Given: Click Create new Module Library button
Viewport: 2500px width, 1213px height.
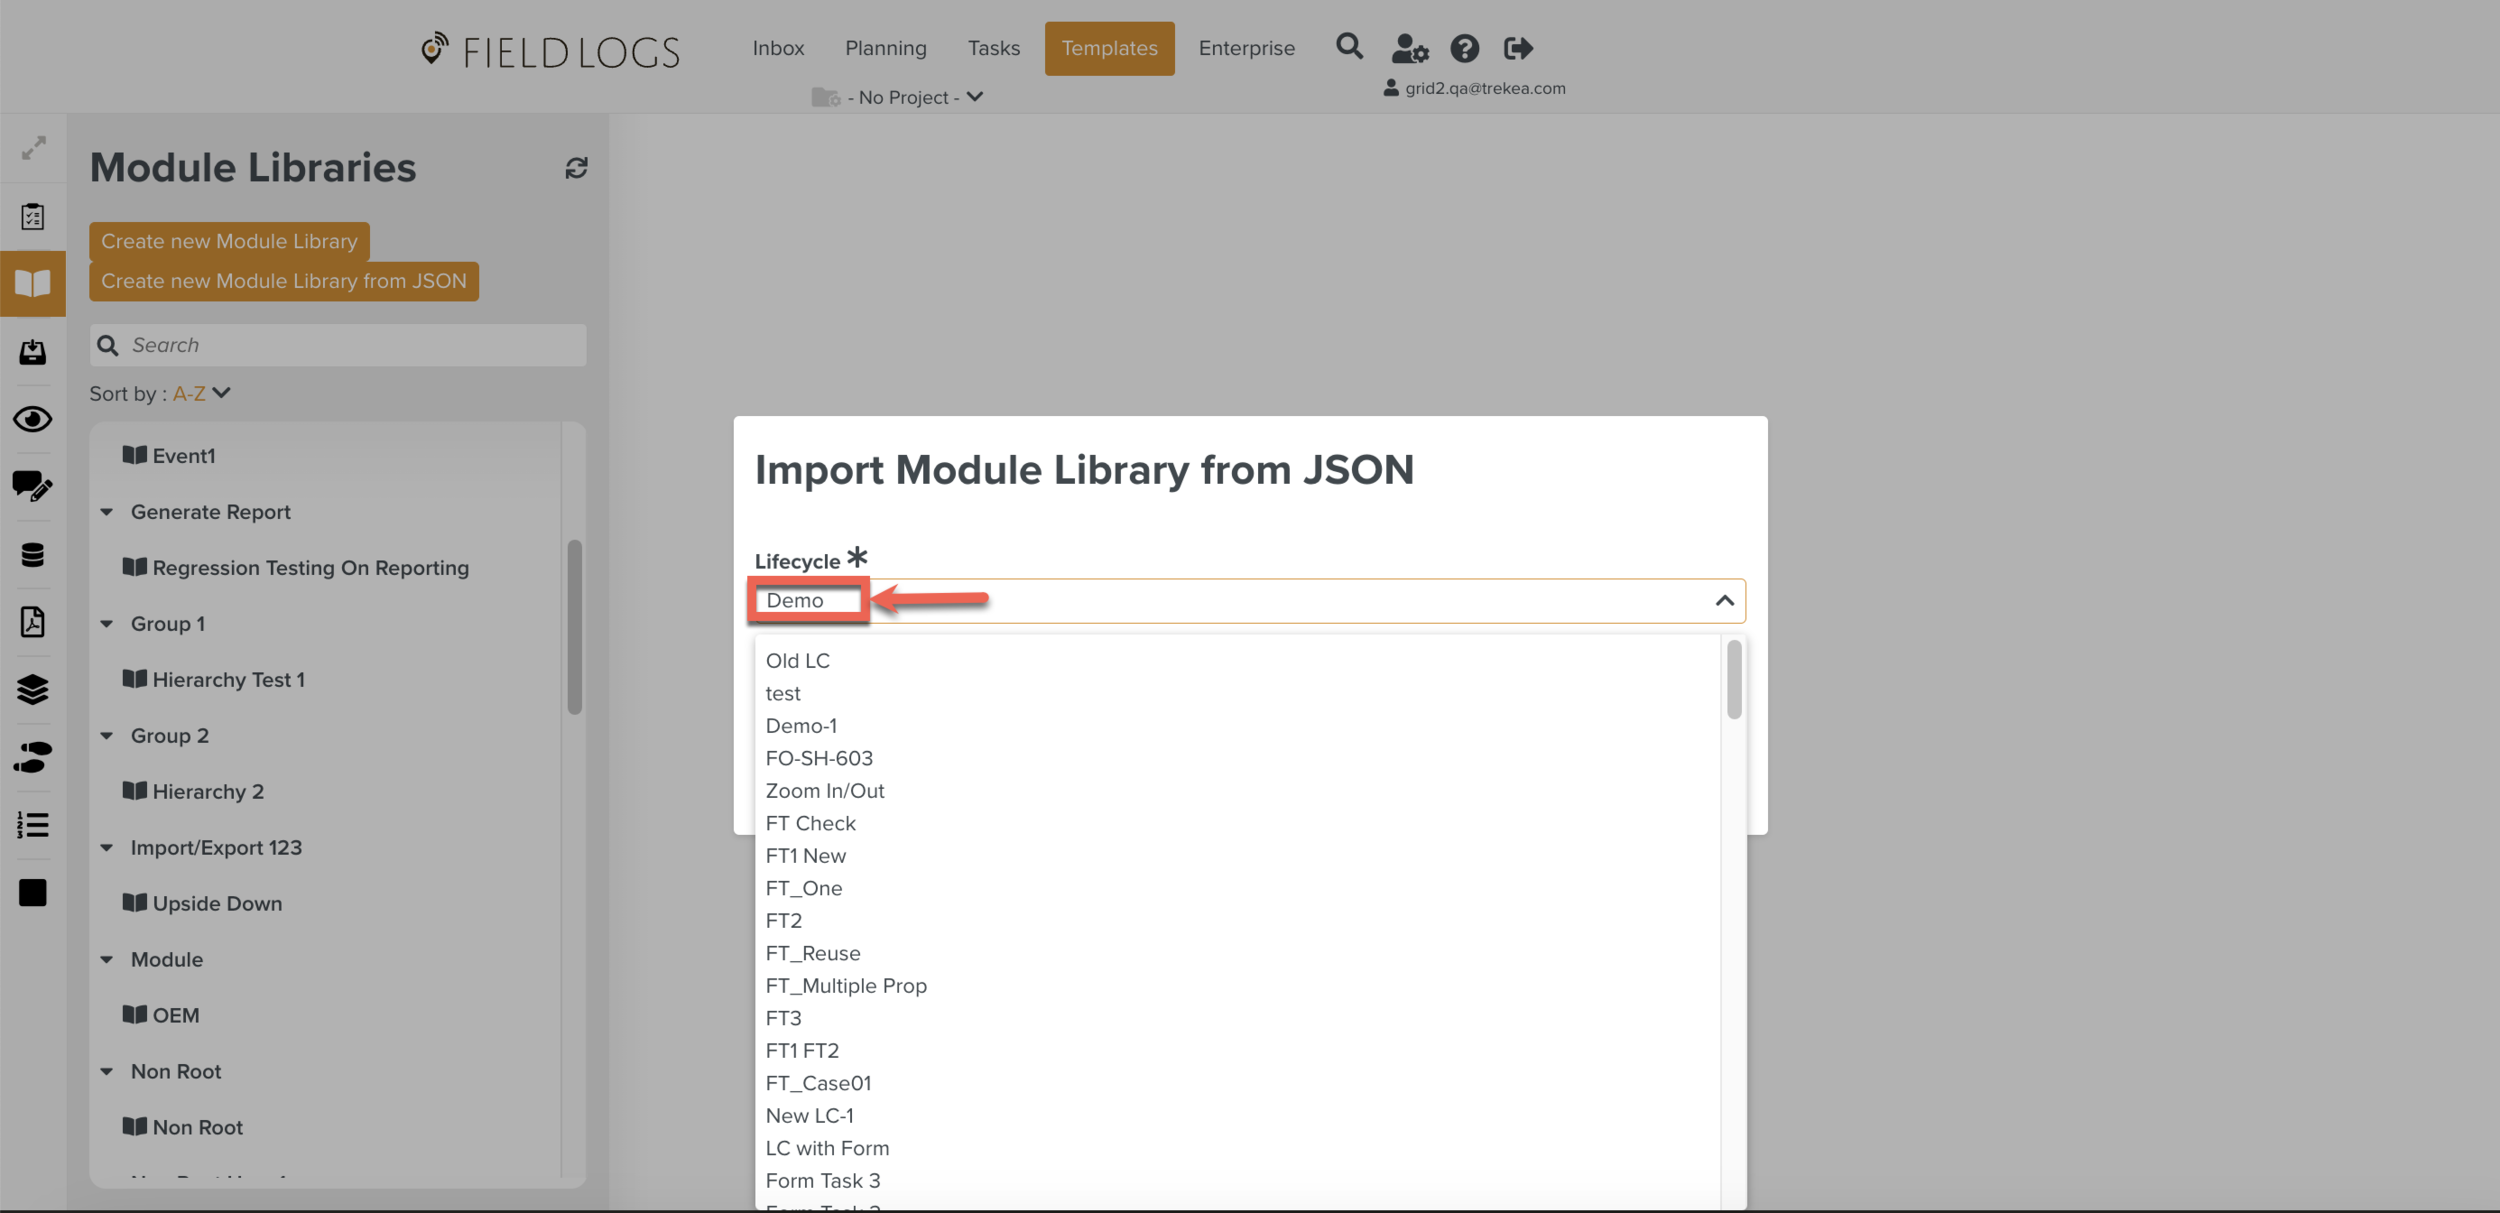Looking at the screenshot, I should click(x=229, y=241).
